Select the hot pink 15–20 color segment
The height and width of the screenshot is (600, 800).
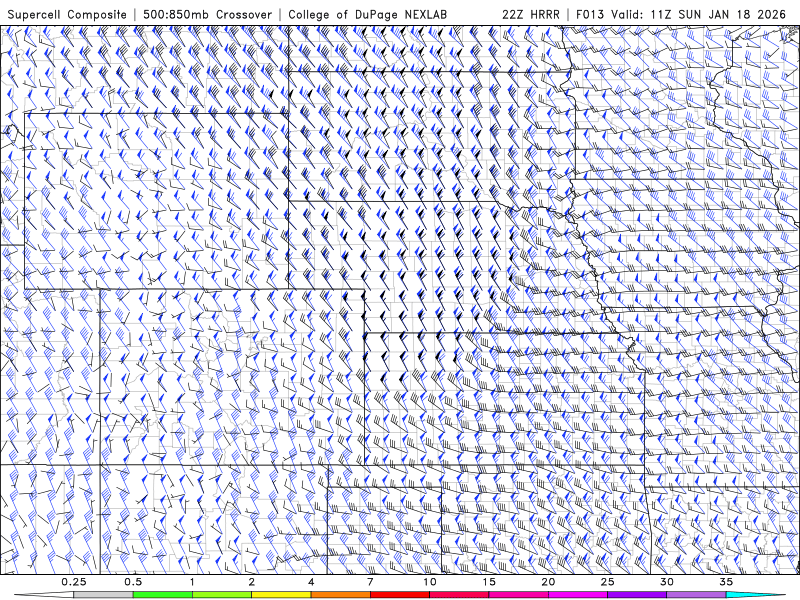click(518, 595)
